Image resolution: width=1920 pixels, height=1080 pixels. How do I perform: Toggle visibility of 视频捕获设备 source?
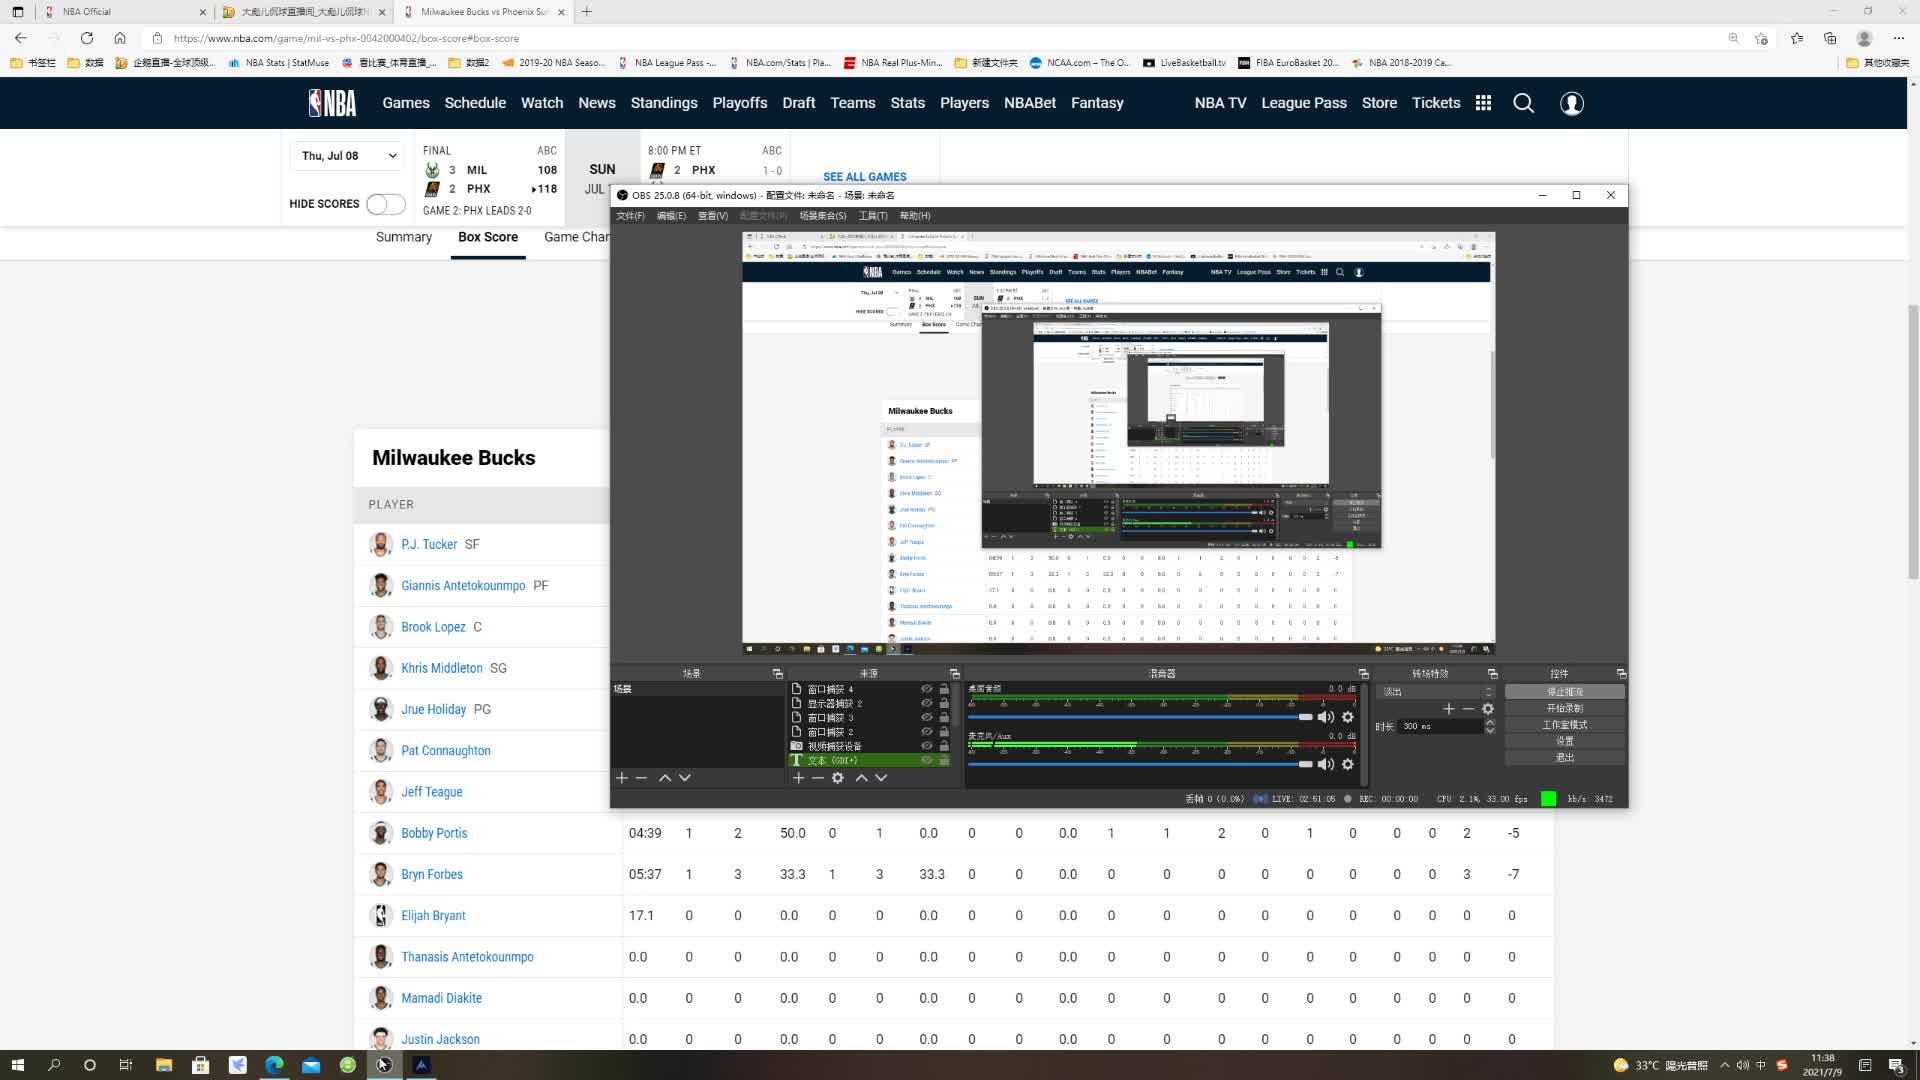927,746
